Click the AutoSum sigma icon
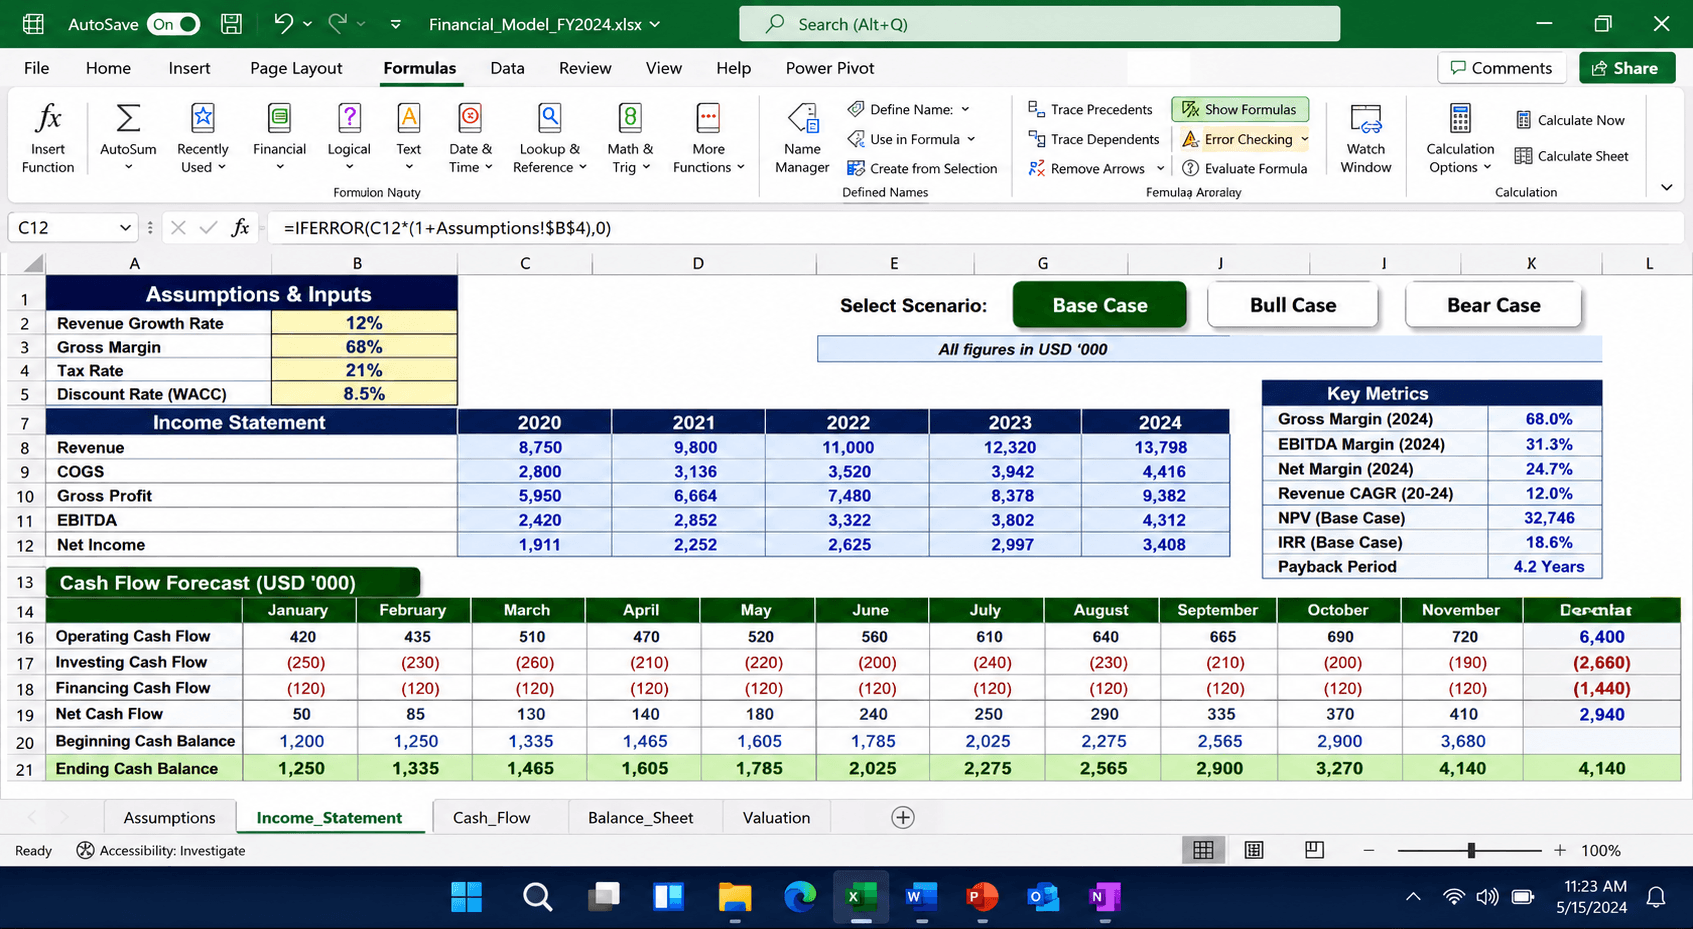 pos(128,118)
